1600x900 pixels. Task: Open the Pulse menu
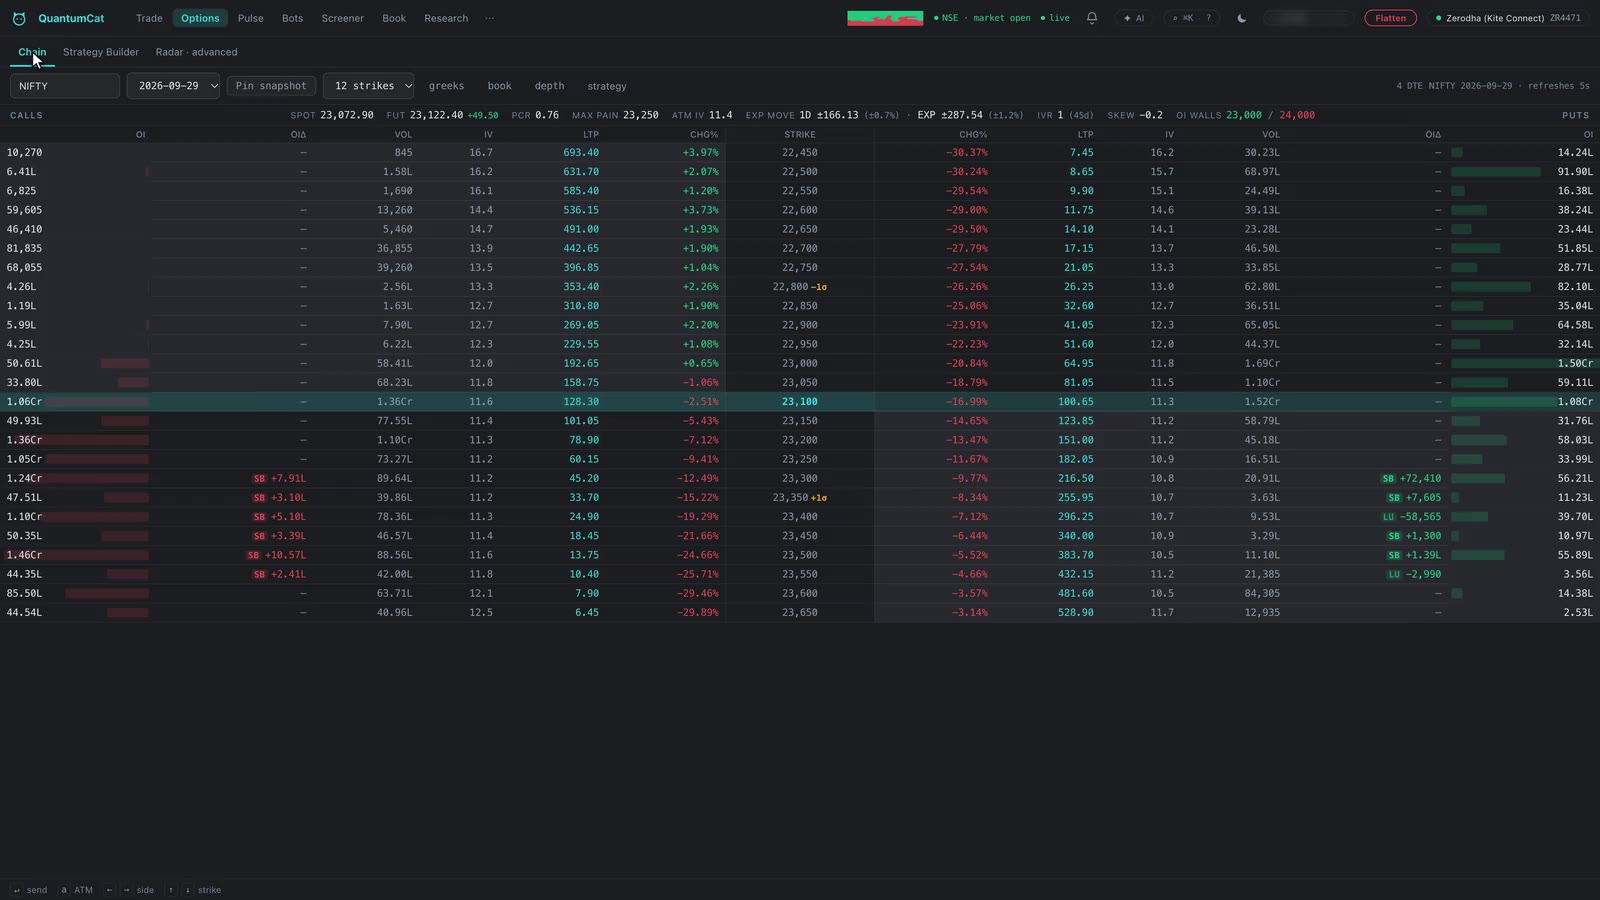point(251,18)
